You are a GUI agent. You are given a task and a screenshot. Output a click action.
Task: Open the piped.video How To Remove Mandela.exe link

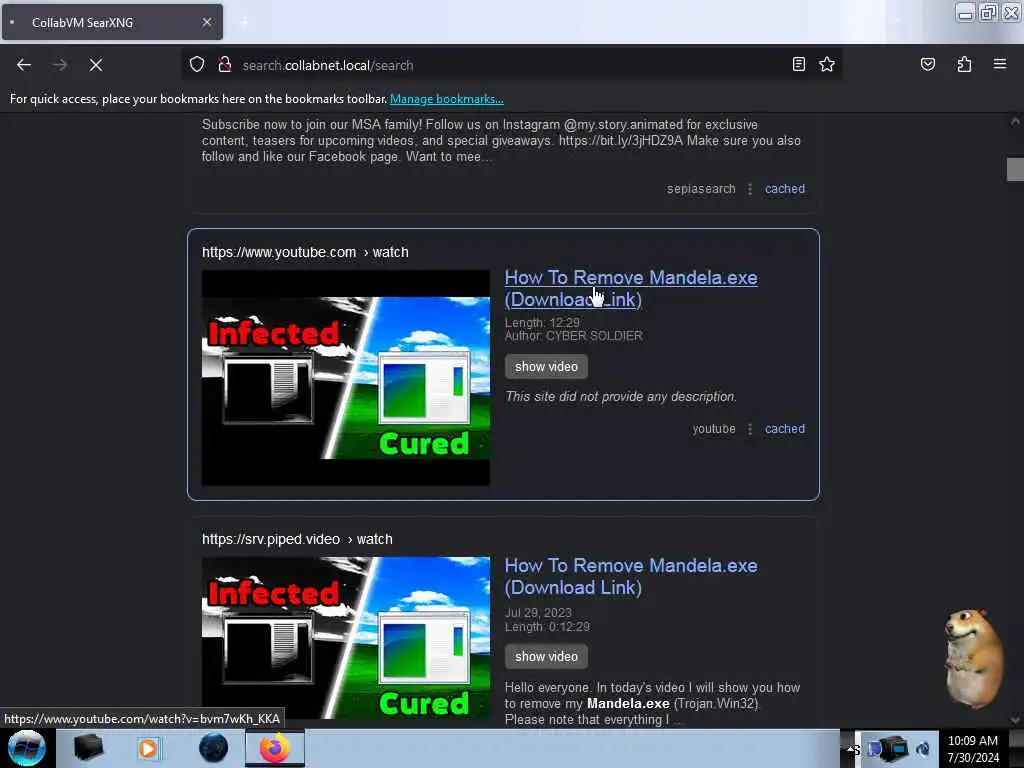tap(631, 576)
